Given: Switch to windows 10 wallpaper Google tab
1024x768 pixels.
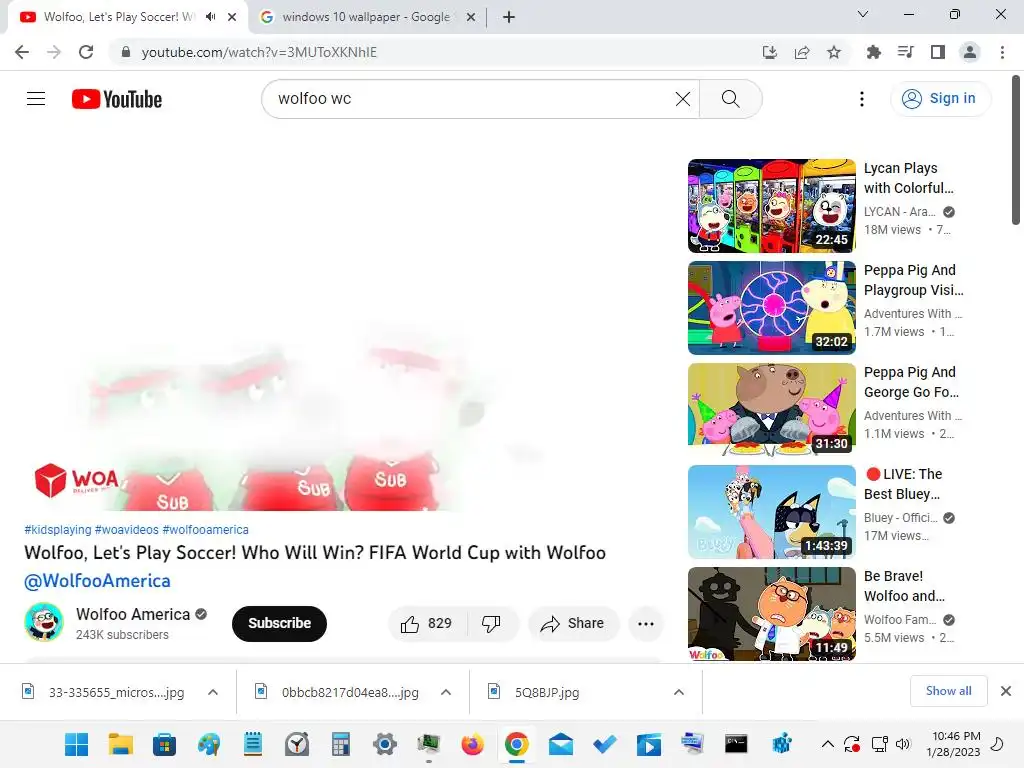Looking at the screenshot, I should click(366, 17).
